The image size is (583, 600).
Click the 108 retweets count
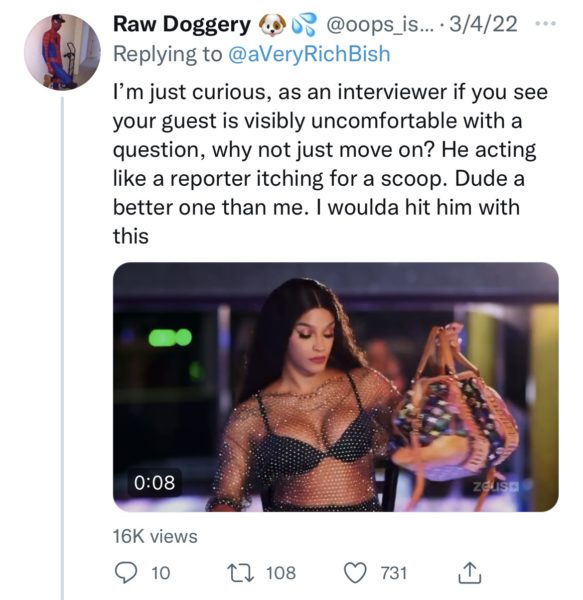(x=281, y=573)
